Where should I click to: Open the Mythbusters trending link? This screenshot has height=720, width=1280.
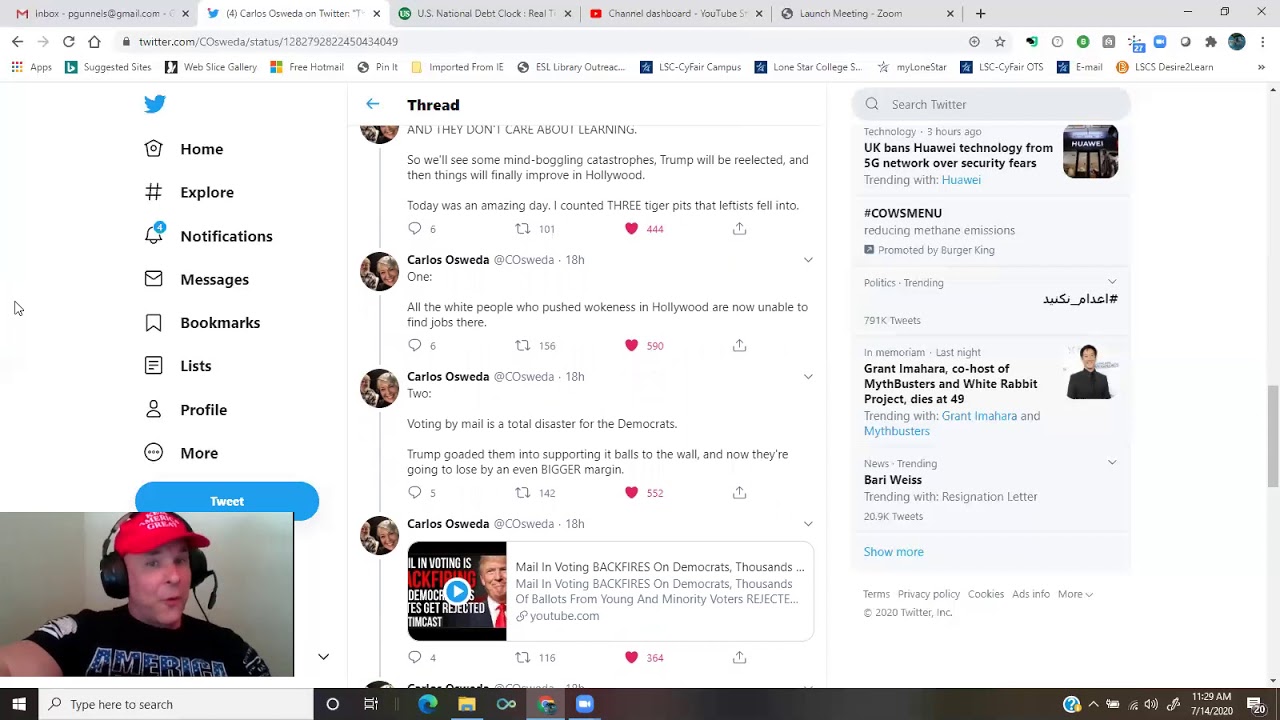coord(897,431)
